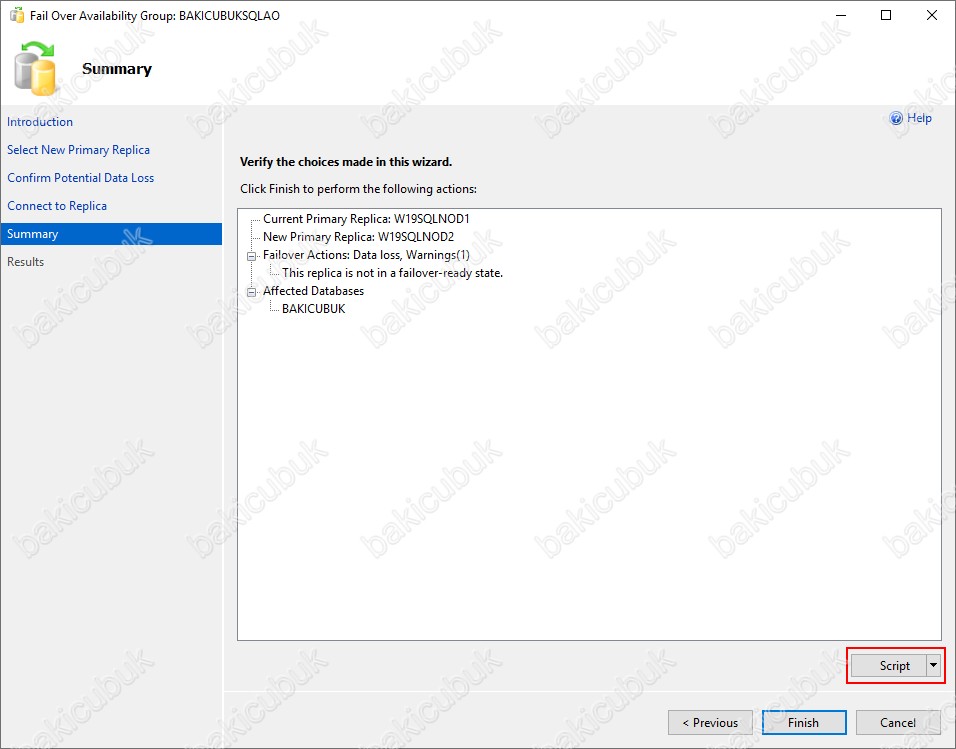Close the Fail Over Availability Group window

tap(932, 15)
